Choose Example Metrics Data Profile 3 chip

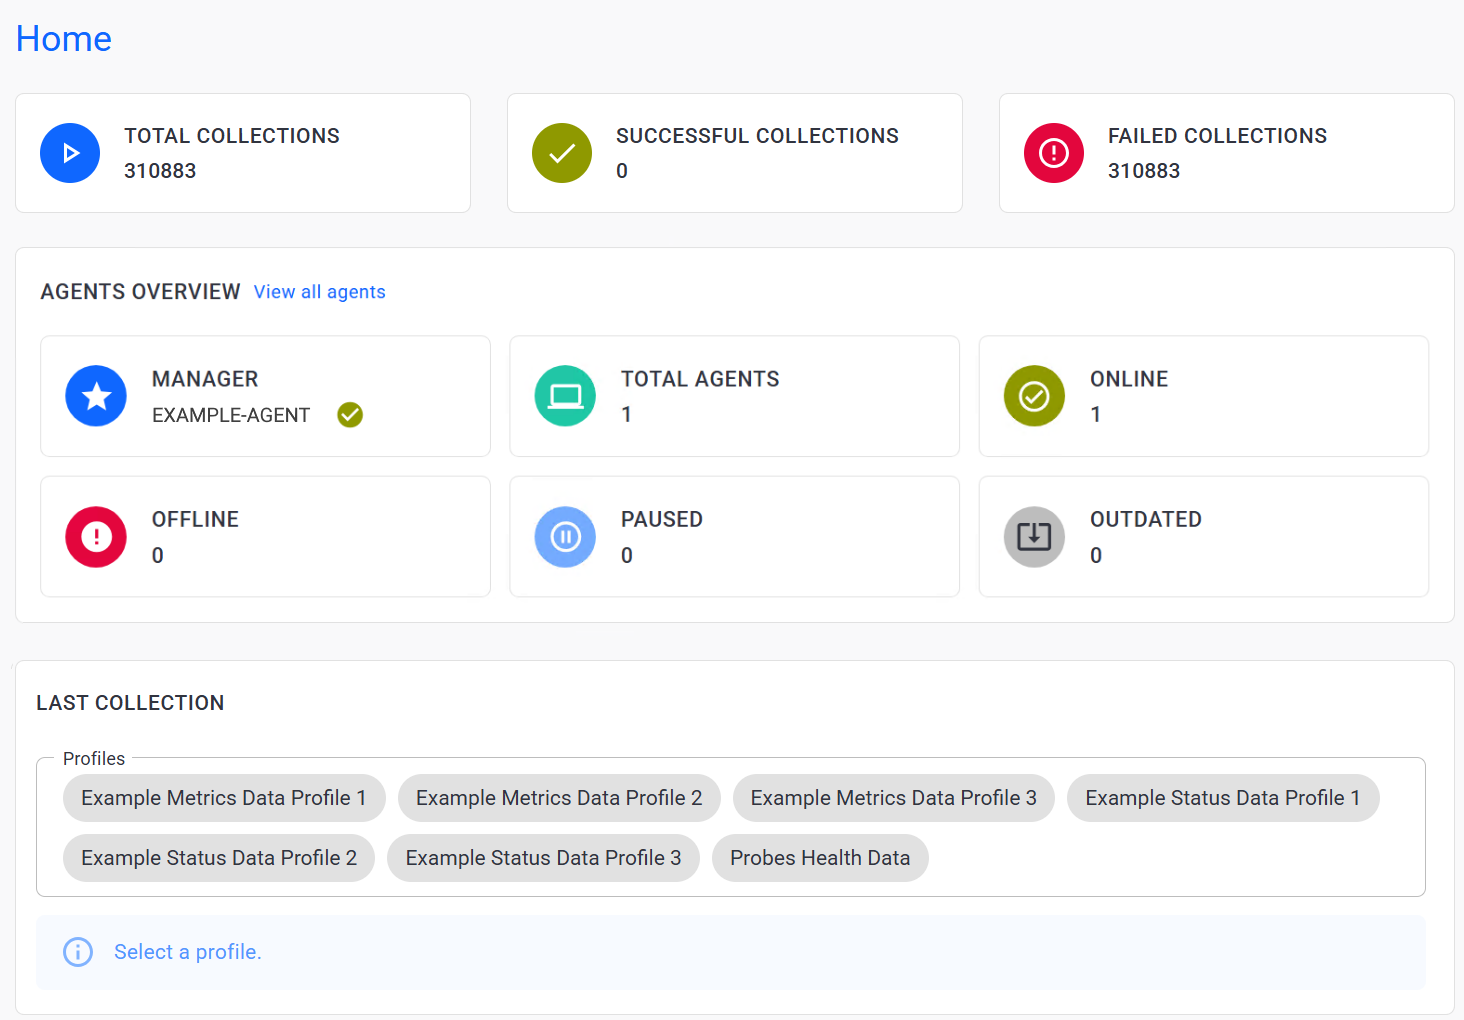pos(894,798)
